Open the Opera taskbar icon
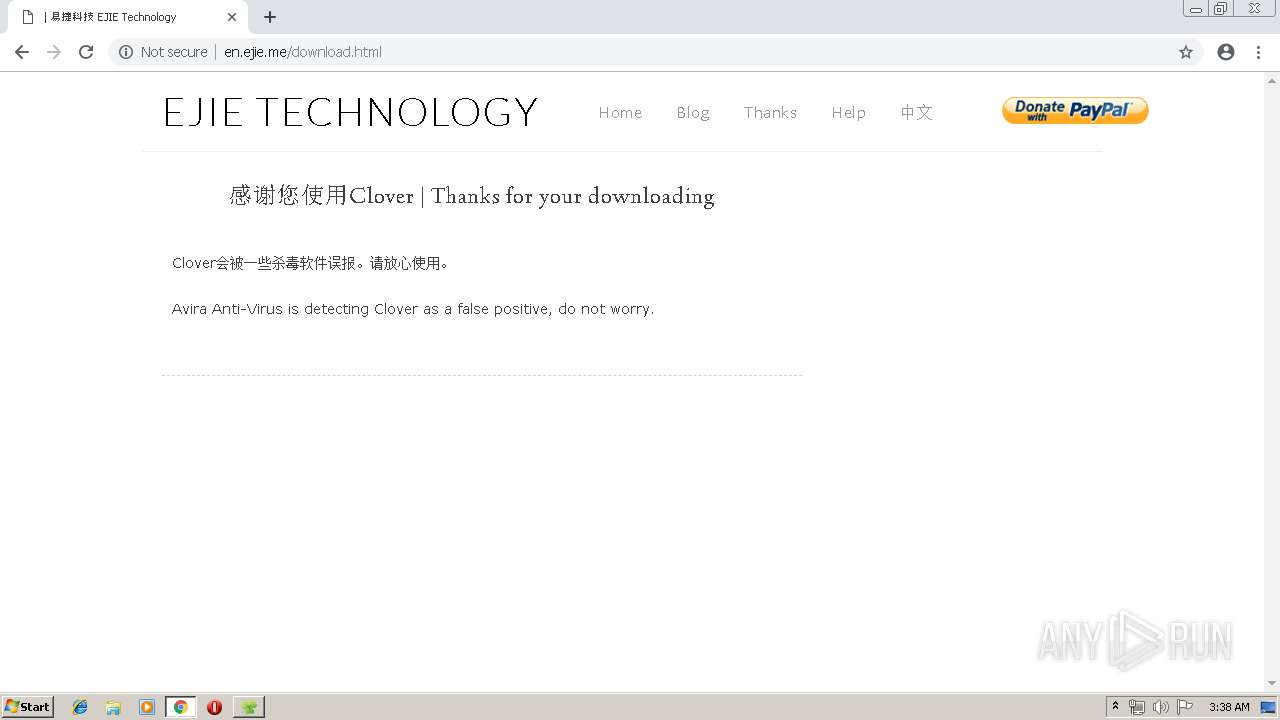The height and width of the screenshot is (720, 1280). [x=214, y=707]
